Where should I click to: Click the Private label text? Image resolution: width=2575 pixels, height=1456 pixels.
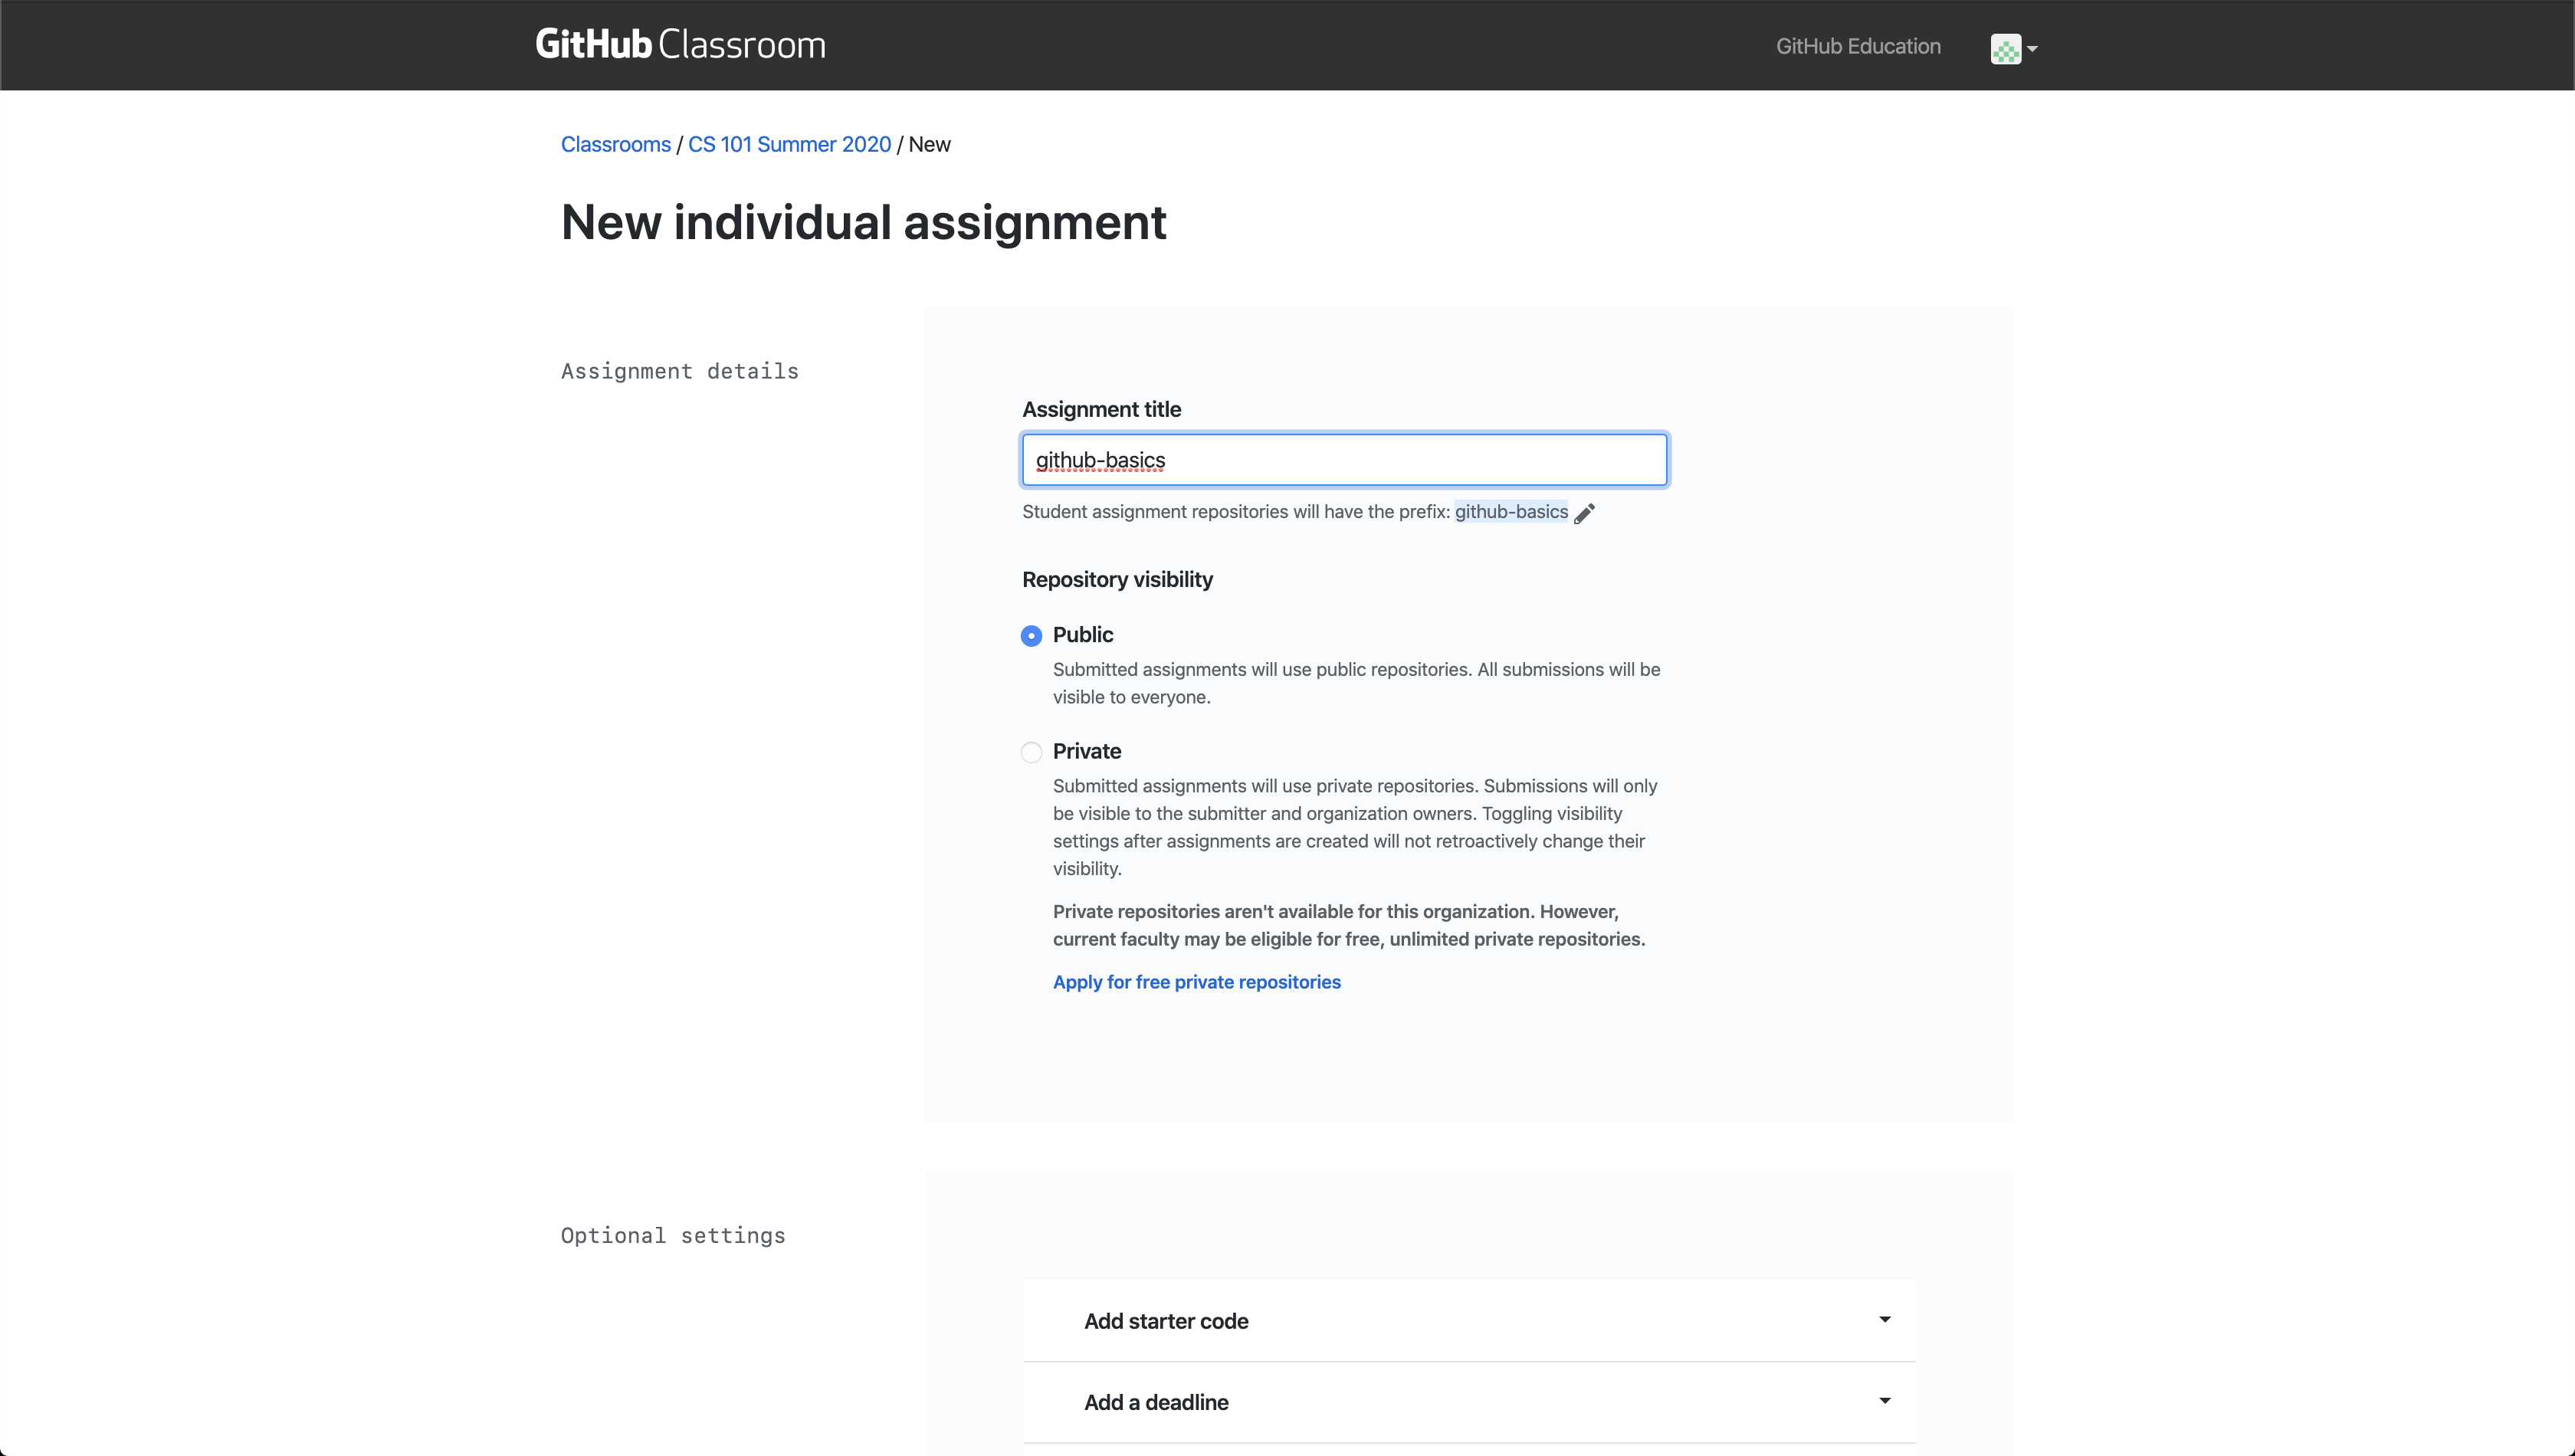[x=1087, y=751]
